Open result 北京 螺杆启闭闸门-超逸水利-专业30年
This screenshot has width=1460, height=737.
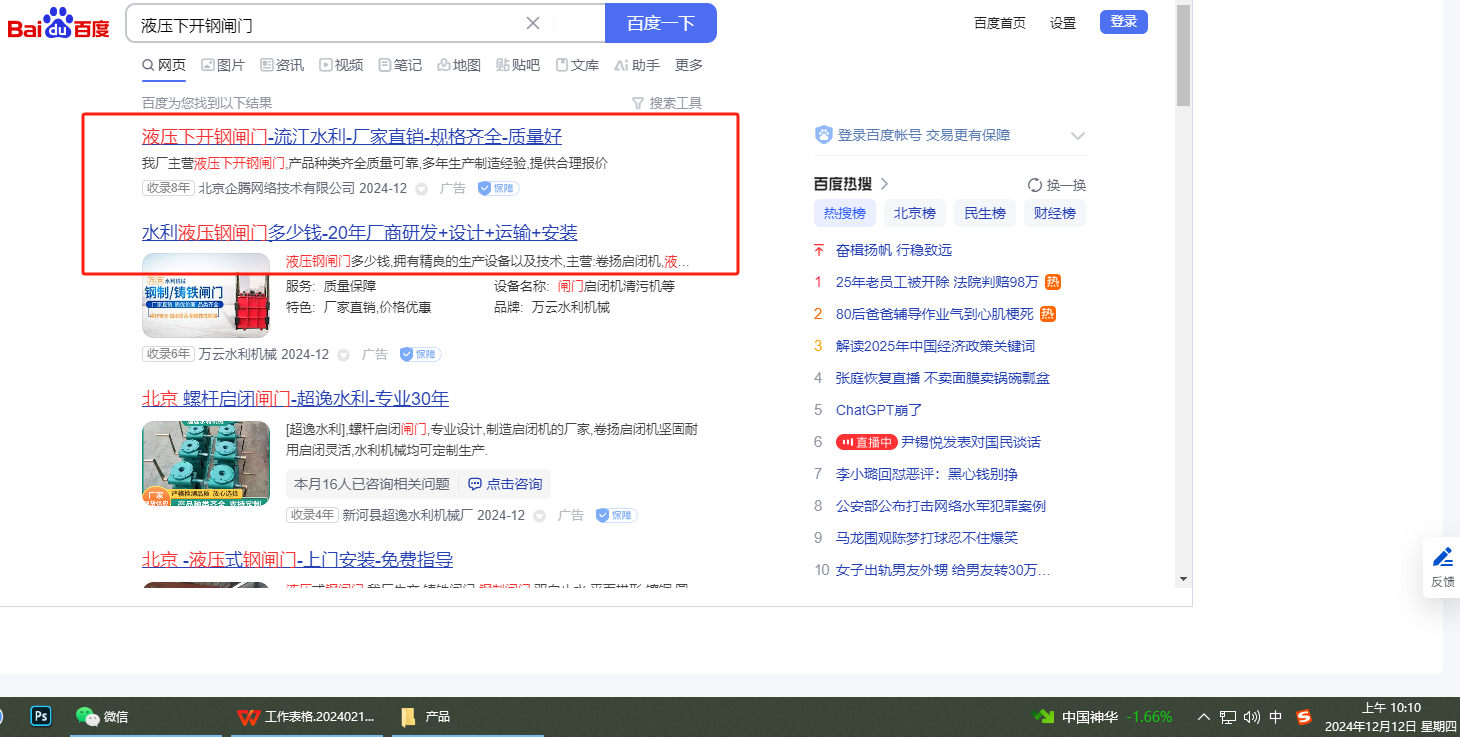point(296,399)
